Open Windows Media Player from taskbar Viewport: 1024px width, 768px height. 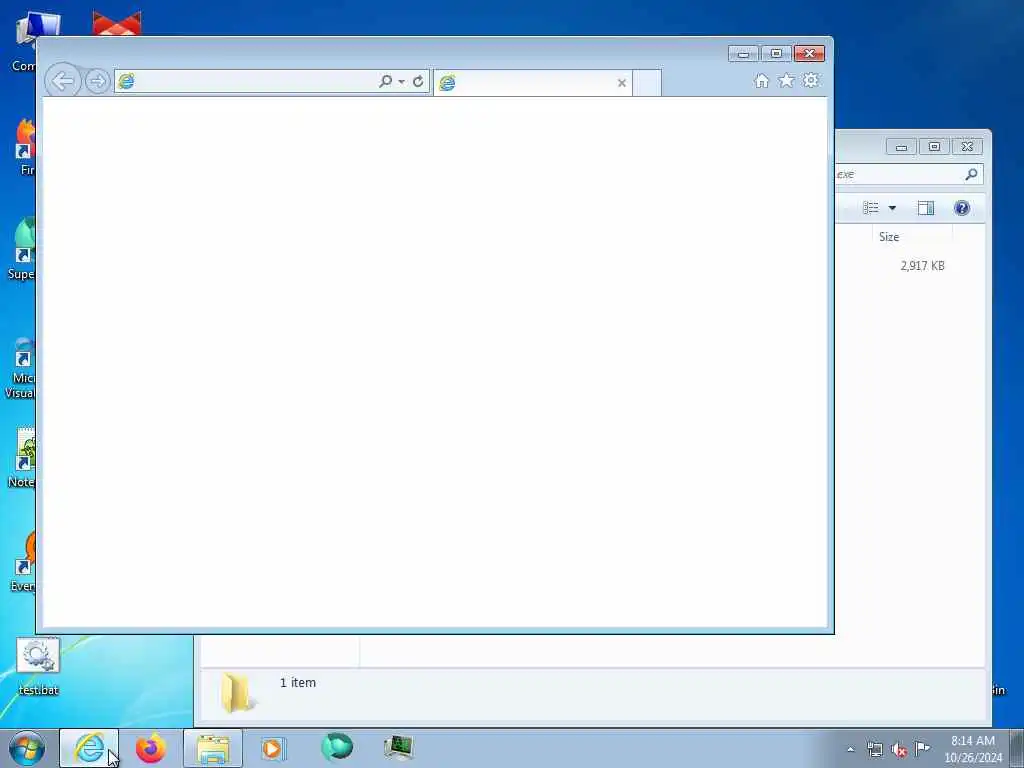pos(274,748)
